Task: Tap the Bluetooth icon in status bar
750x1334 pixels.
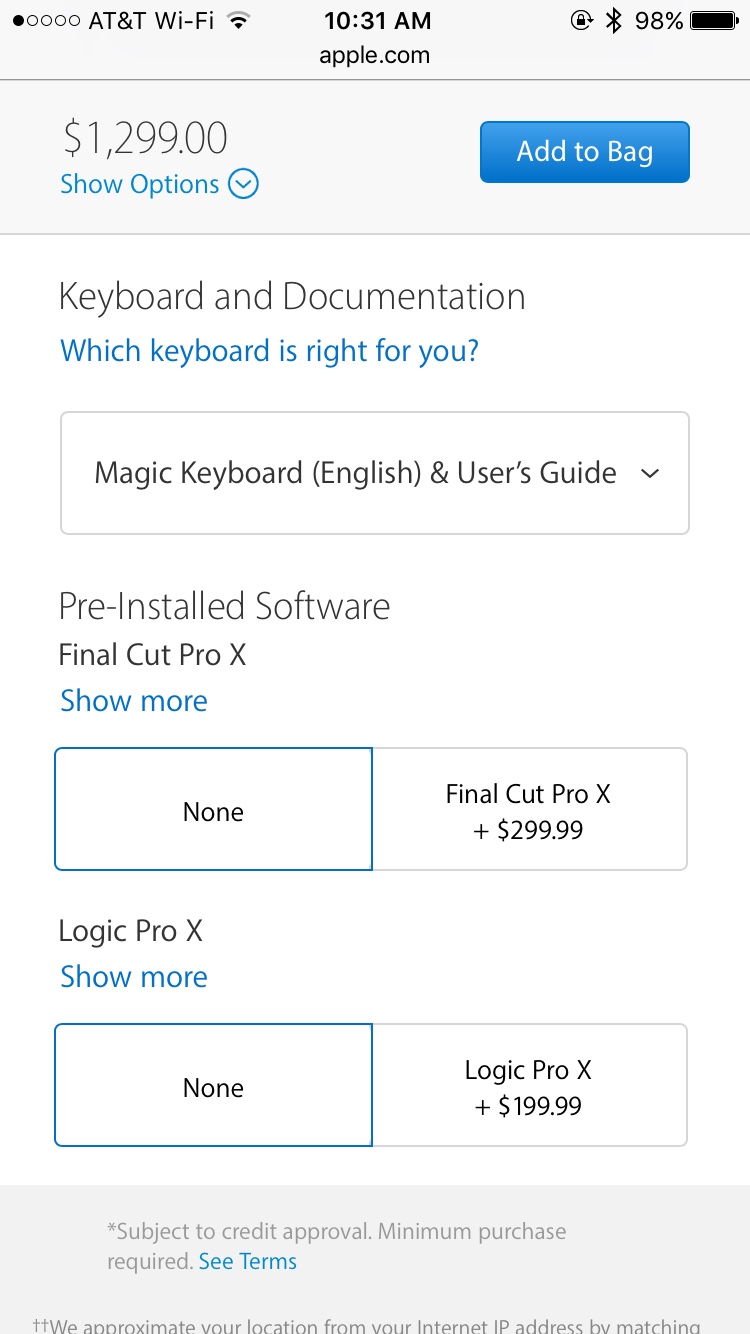Action: 614,20
